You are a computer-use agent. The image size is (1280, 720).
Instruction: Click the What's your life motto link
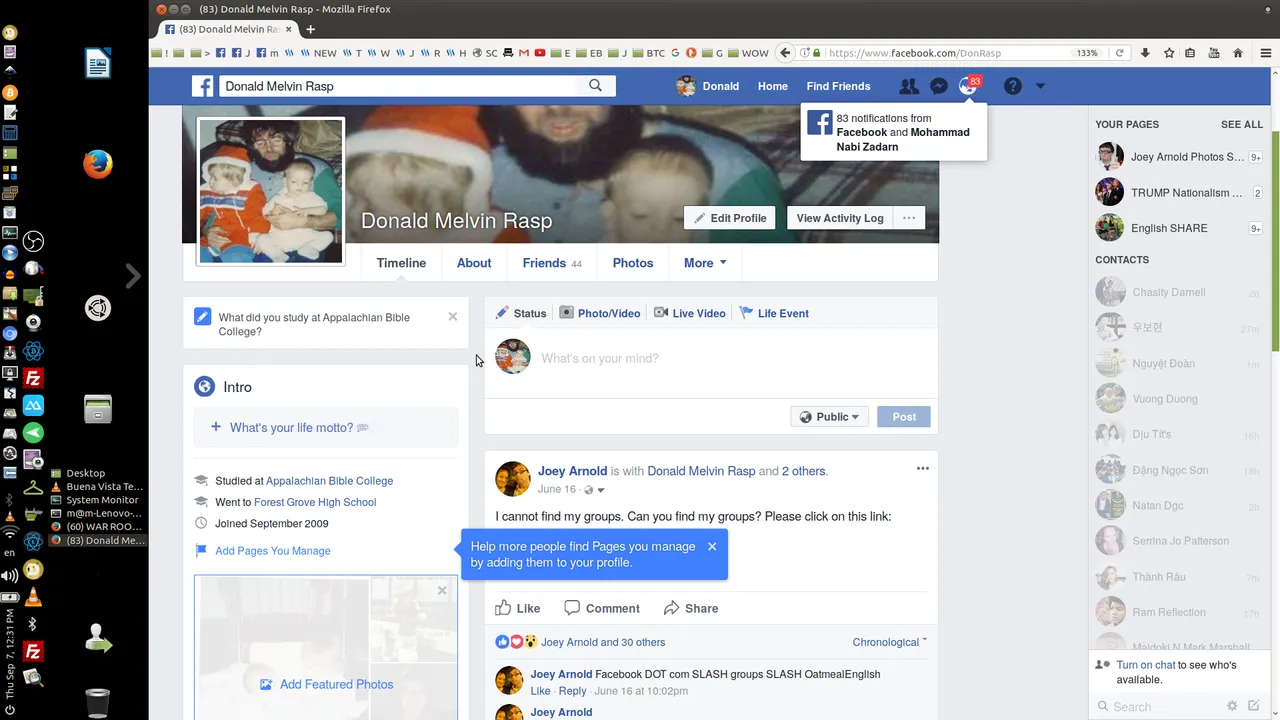pos(291,427)
